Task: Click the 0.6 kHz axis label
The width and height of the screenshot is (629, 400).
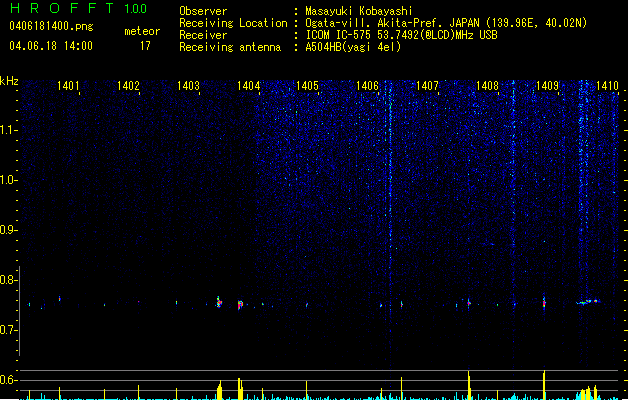Action: [x=8, y=380]
